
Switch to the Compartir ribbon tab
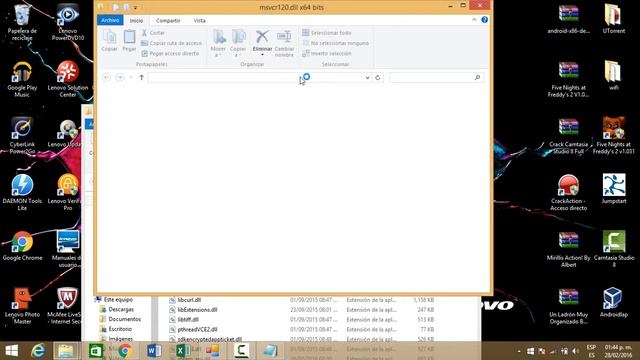coord(168,20)
